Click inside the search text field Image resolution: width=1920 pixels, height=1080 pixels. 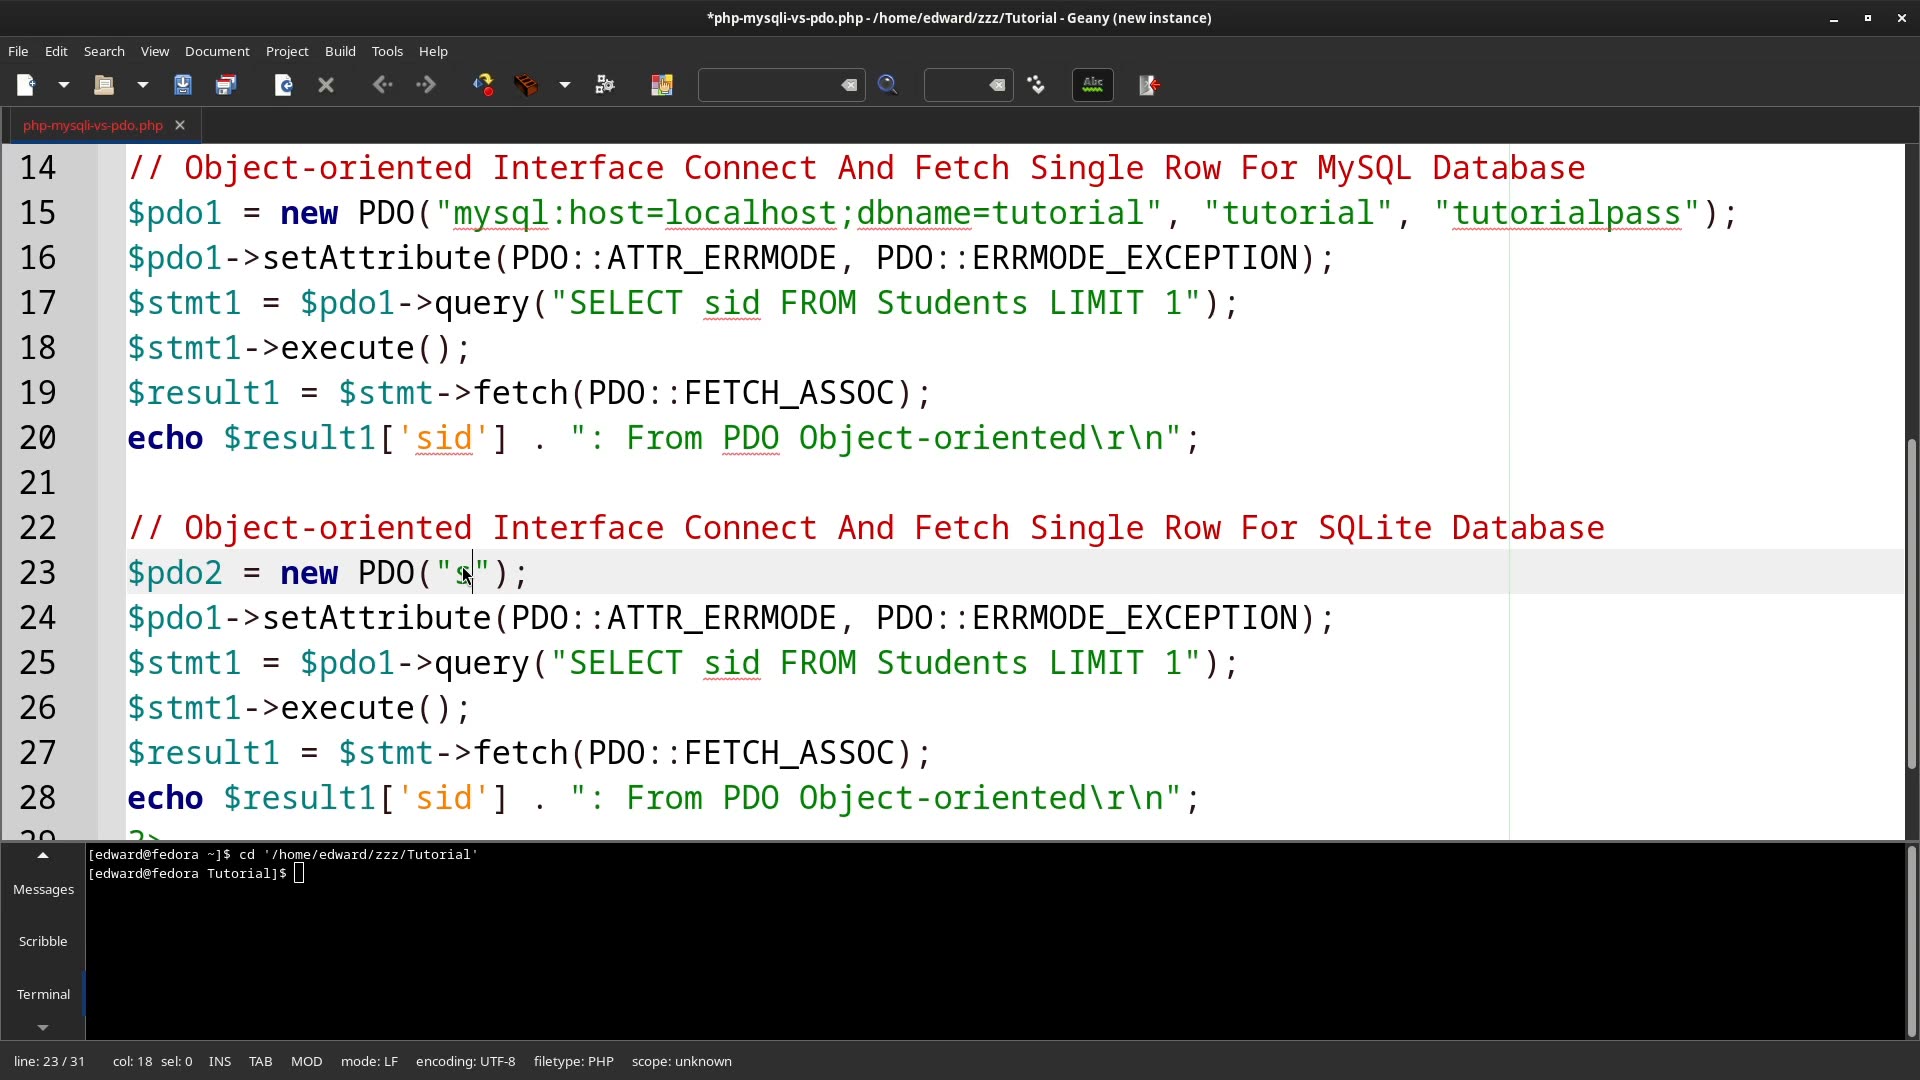770,85
